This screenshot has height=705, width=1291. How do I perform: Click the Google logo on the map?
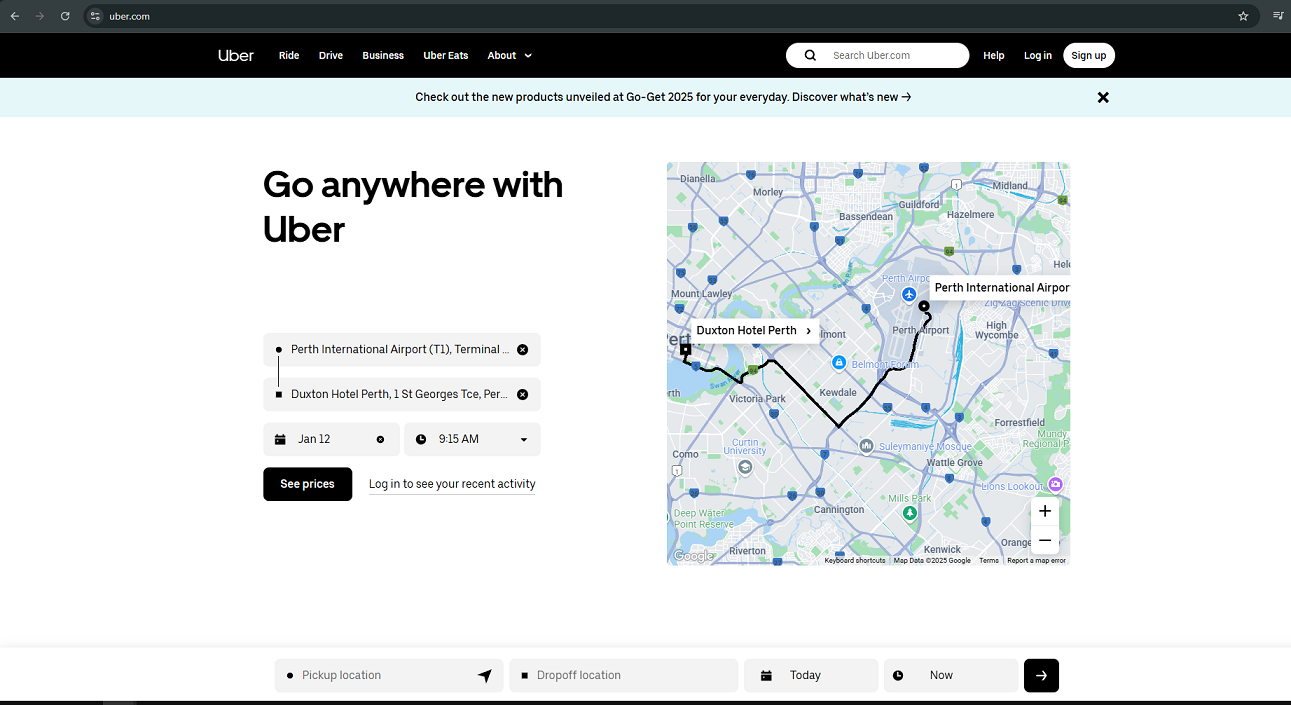click(692, 556)
